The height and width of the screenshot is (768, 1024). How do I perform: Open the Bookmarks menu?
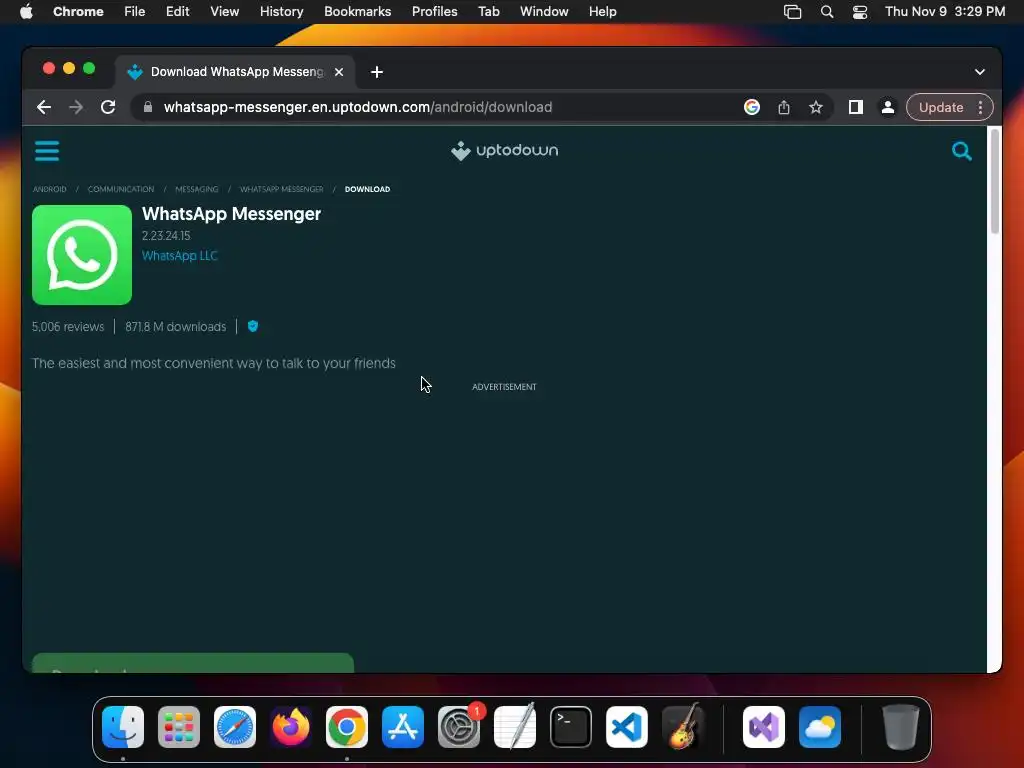coord(357,12)
